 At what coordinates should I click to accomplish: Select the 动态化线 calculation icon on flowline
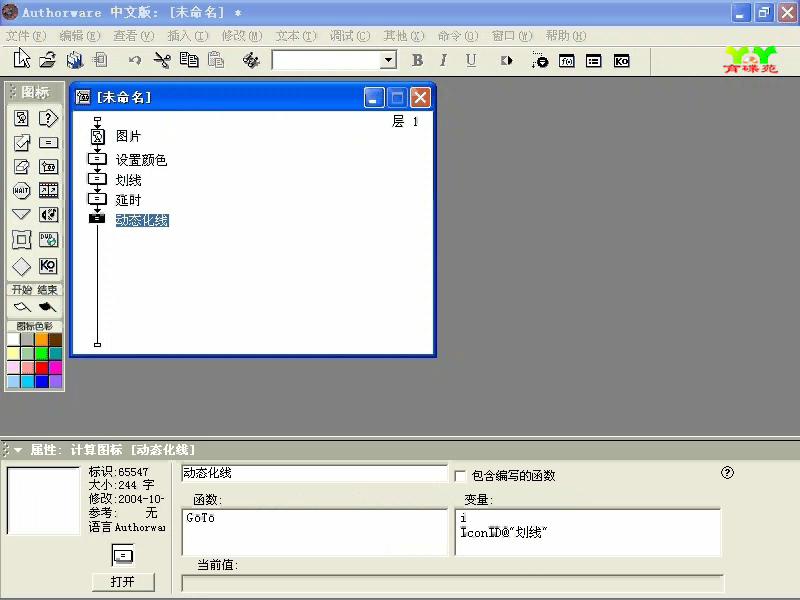[97, 219]
